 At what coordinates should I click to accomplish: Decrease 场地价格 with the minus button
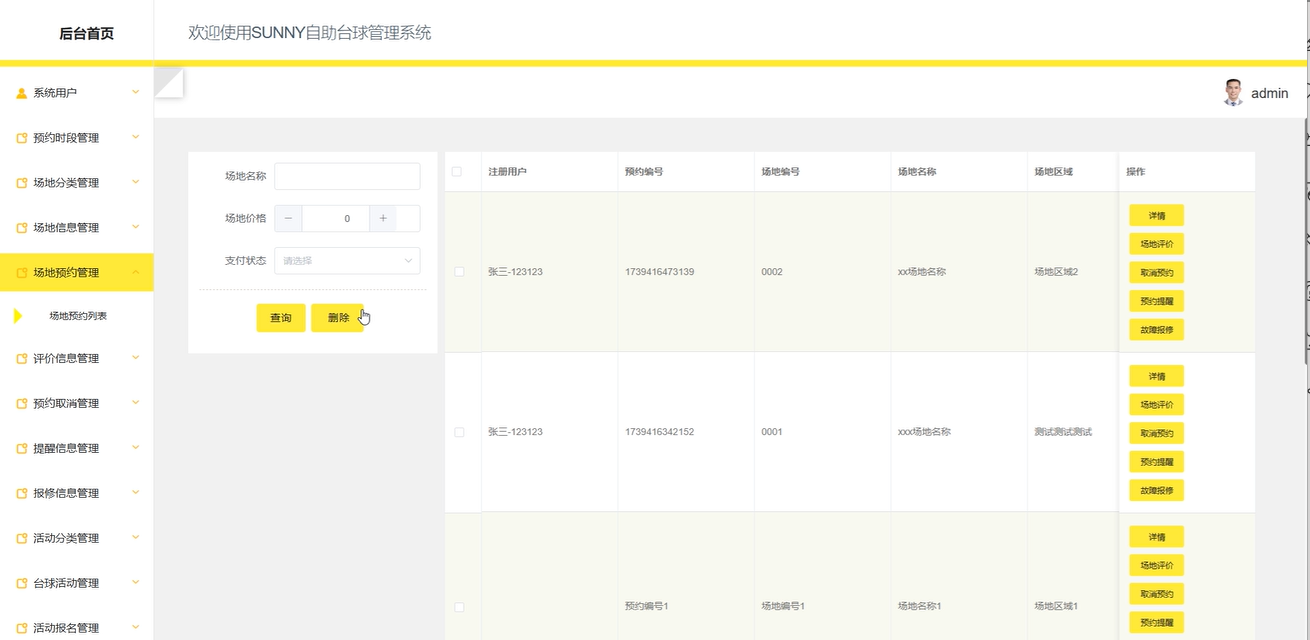(288, 218)
